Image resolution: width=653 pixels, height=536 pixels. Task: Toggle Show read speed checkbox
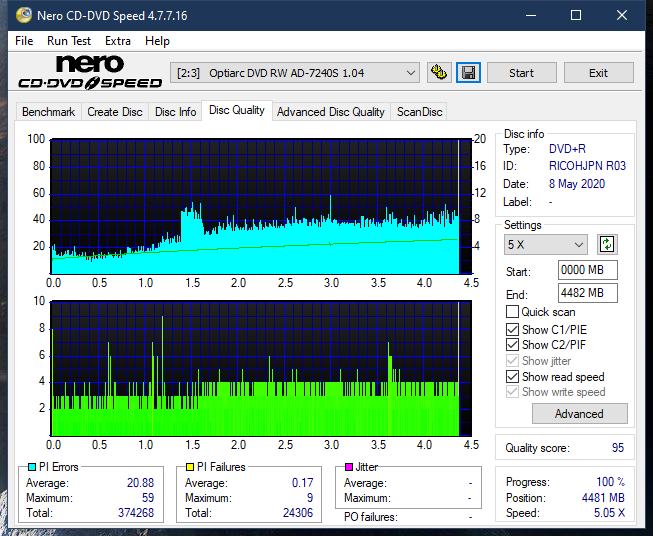point(512,376)
